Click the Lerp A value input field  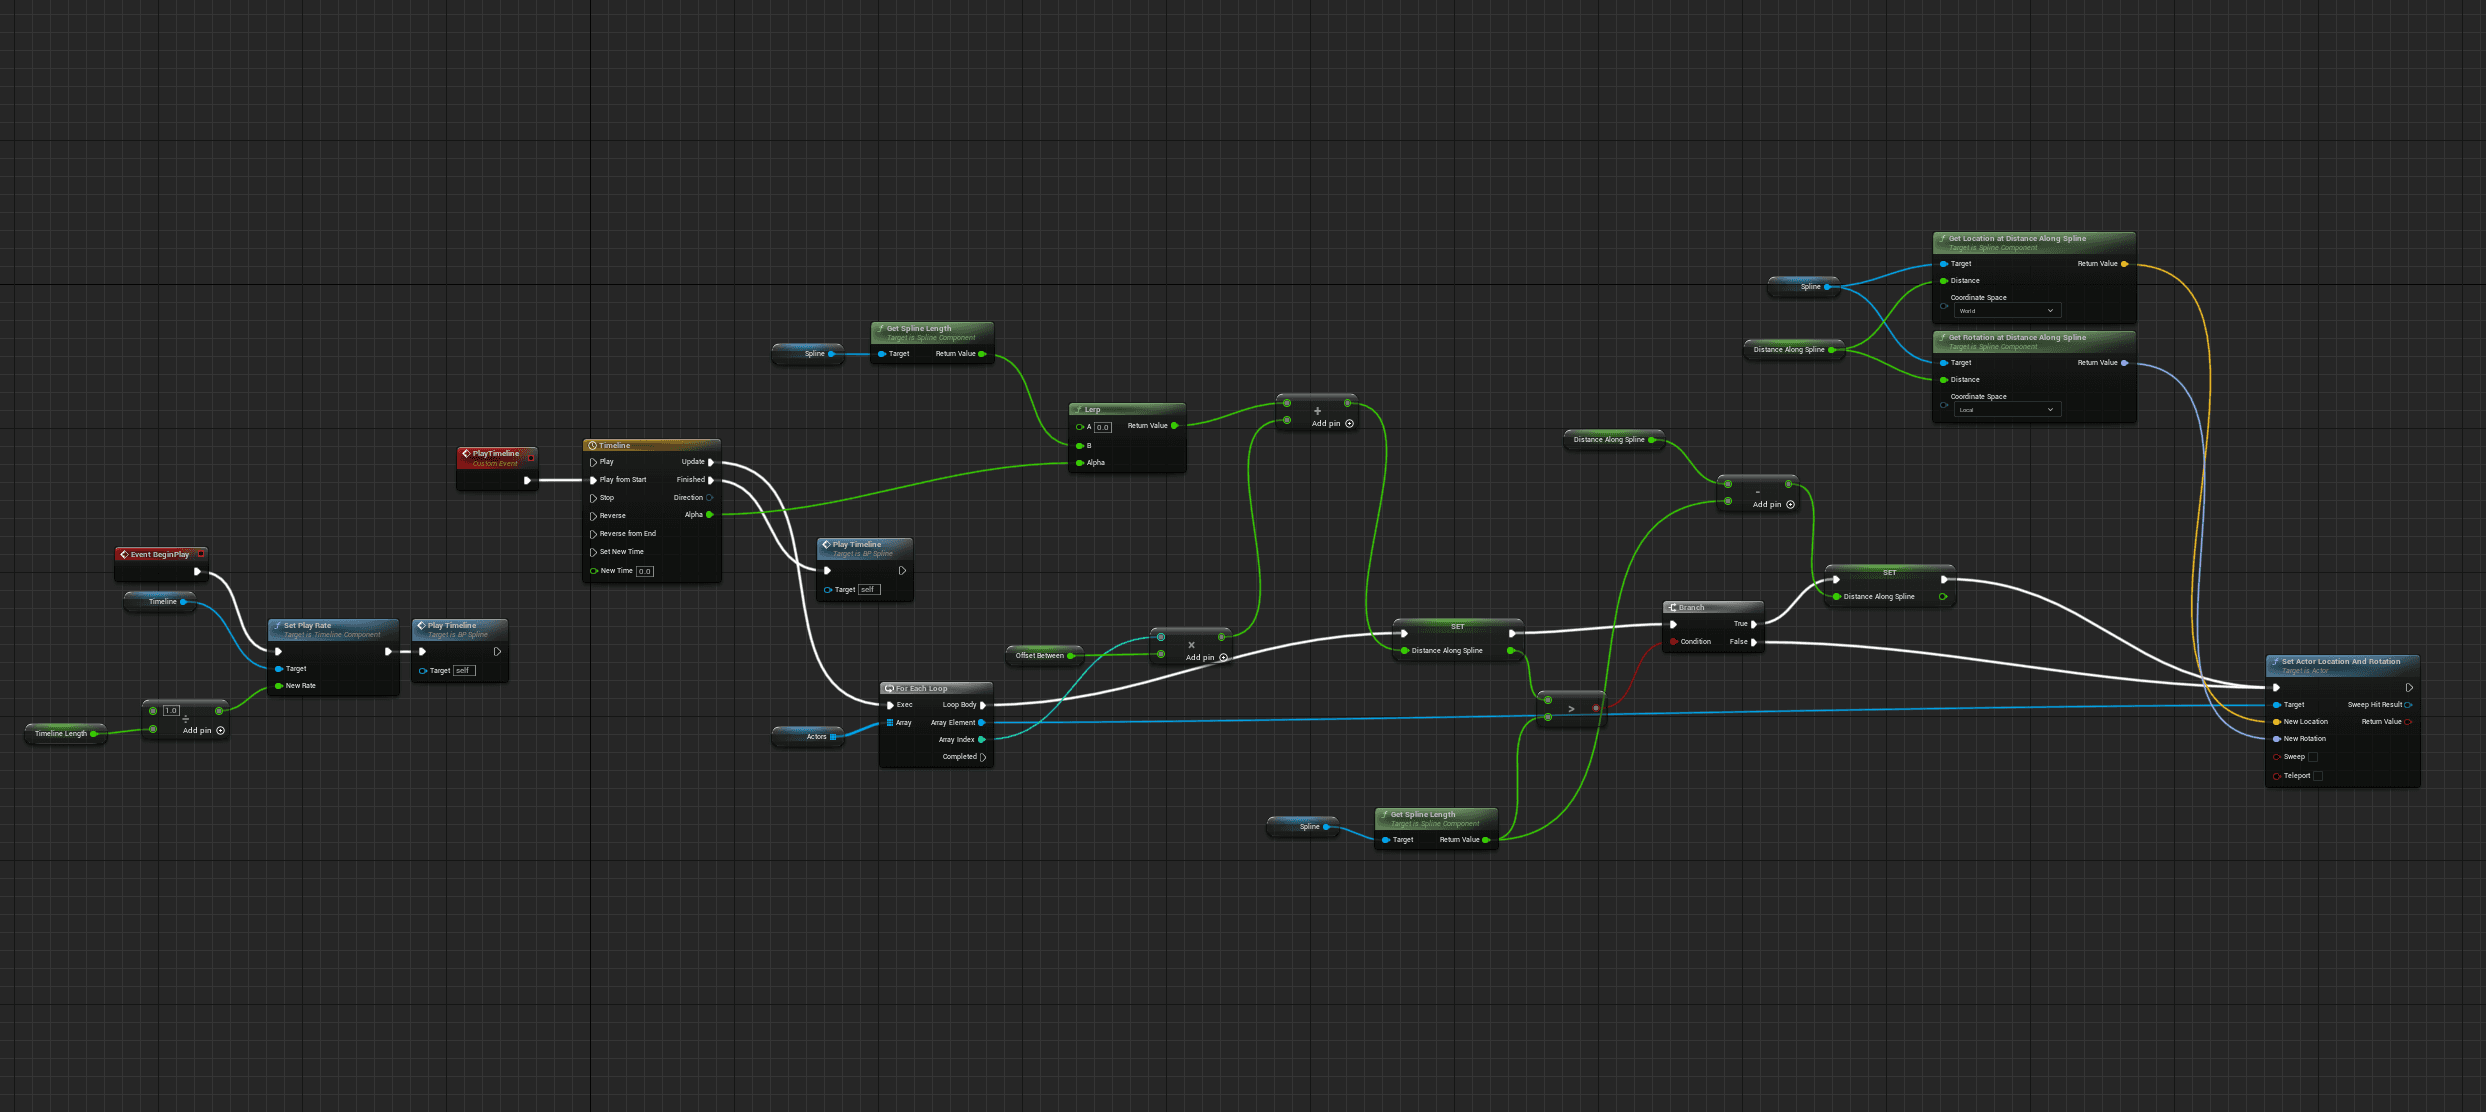coord(1103,427)
